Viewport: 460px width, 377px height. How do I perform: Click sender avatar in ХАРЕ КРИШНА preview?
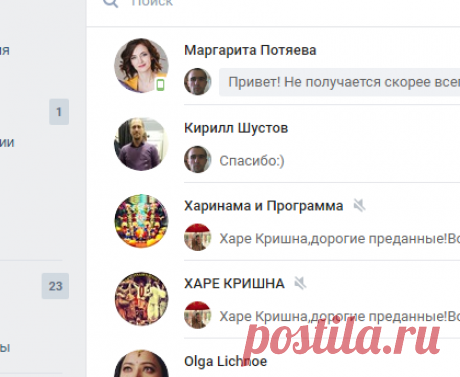[x=198, y=315]
